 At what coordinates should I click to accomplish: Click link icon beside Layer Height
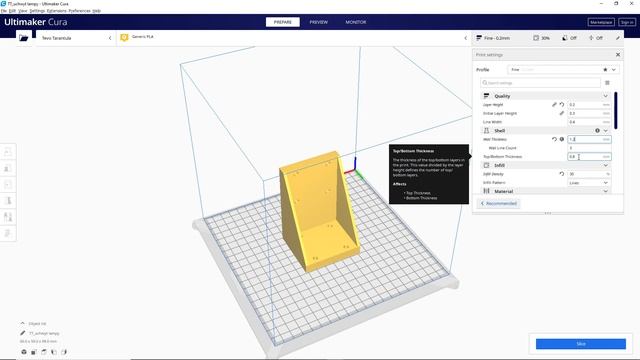click(x=554, y=105)
